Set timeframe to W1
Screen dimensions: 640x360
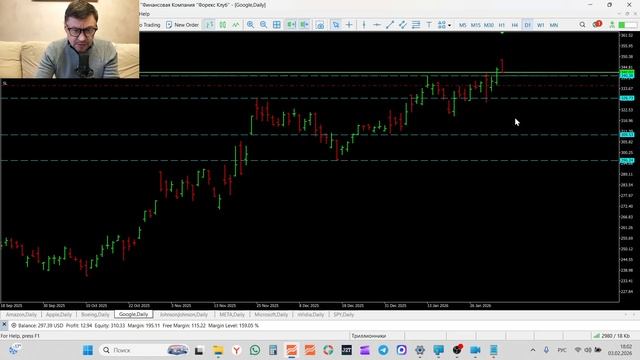(540, 25)
